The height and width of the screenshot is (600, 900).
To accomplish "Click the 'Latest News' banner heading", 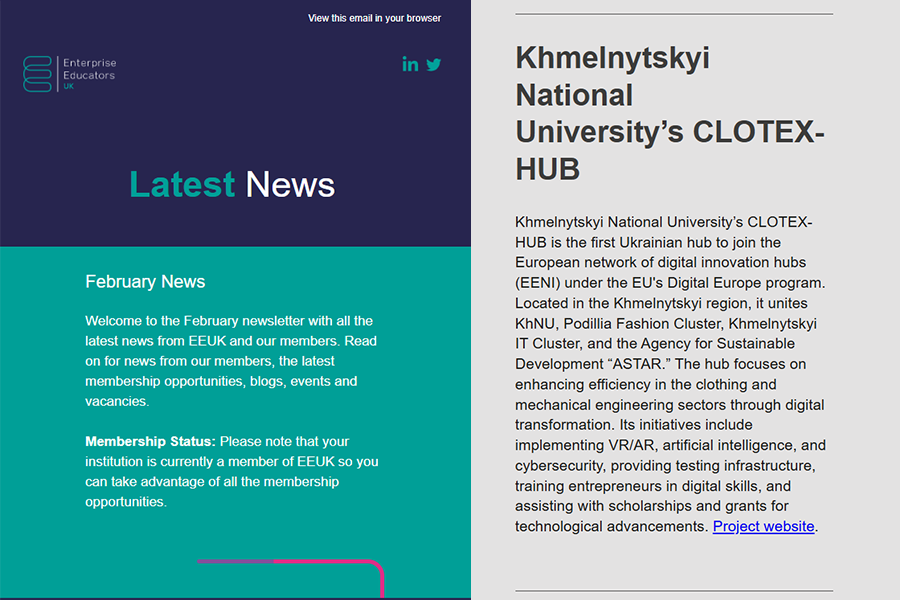I will pos(232,185).
